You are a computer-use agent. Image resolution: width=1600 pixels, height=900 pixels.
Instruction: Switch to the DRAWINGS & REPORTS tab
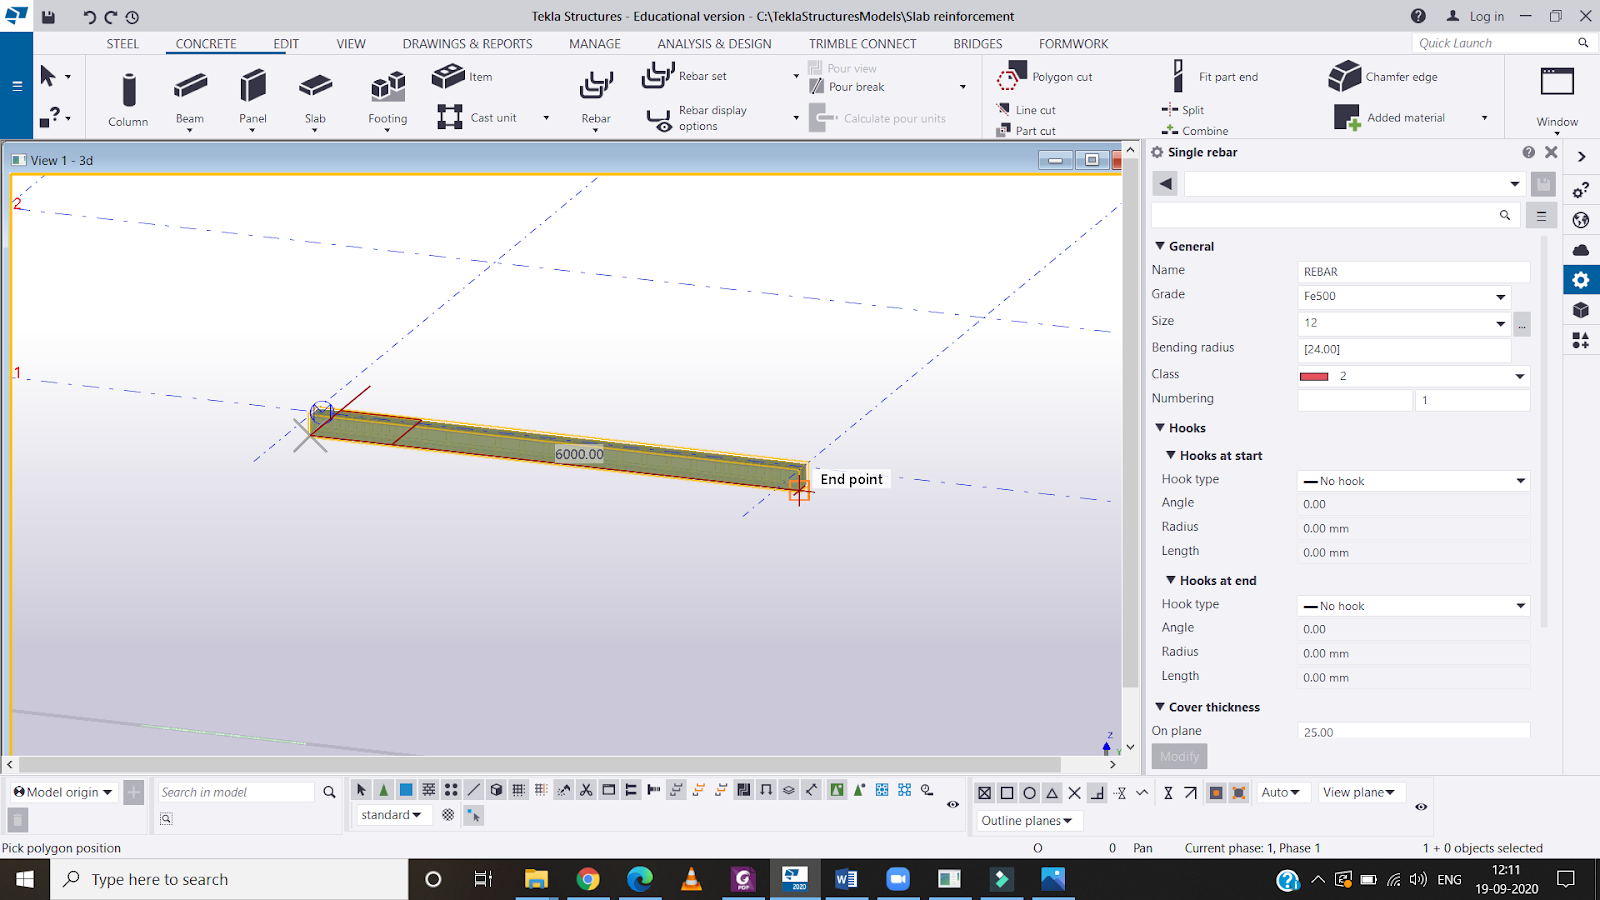[467, 44]
